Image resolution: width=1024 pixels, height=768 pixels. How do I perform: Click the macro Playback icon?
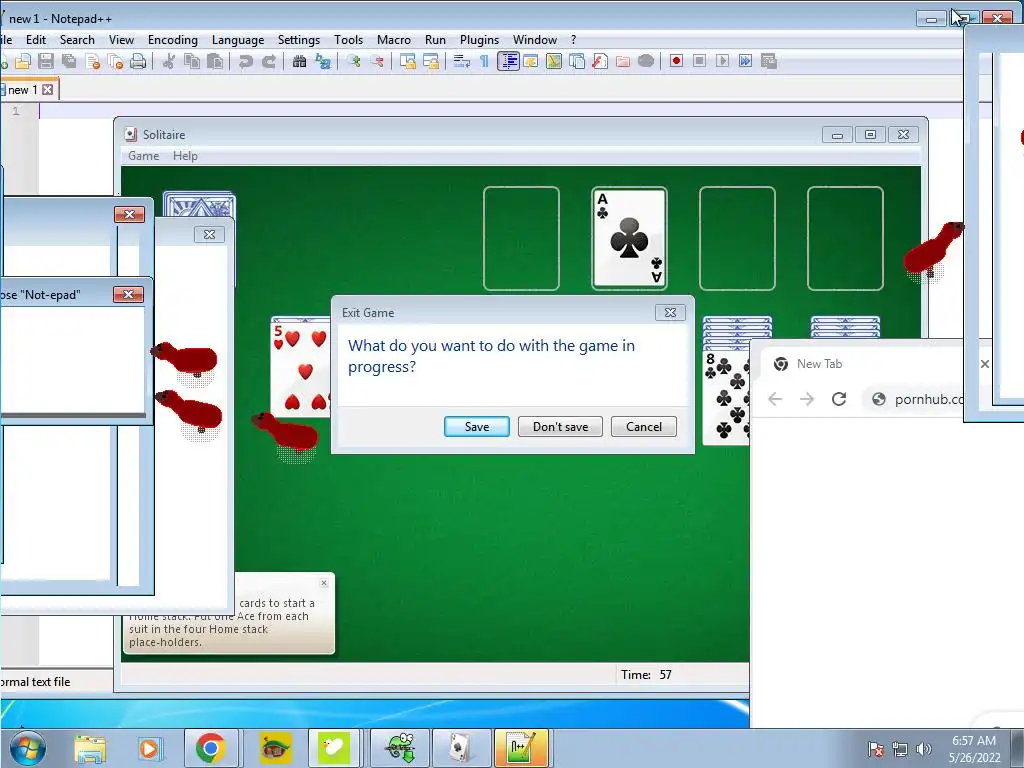[722, 61]
